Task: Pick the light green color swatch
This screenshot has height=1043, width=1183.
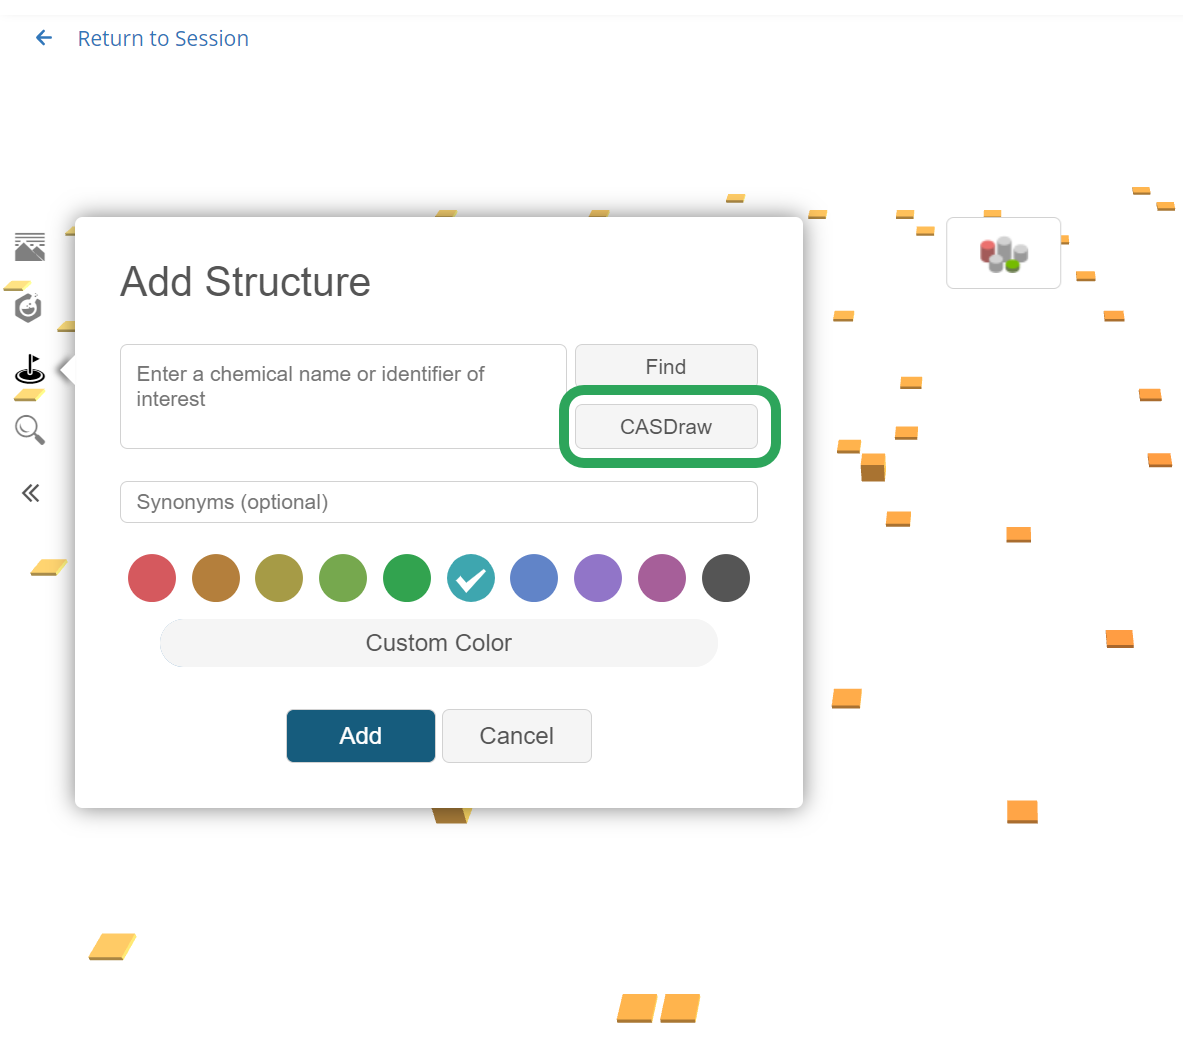Action: (x=343, y=578)
